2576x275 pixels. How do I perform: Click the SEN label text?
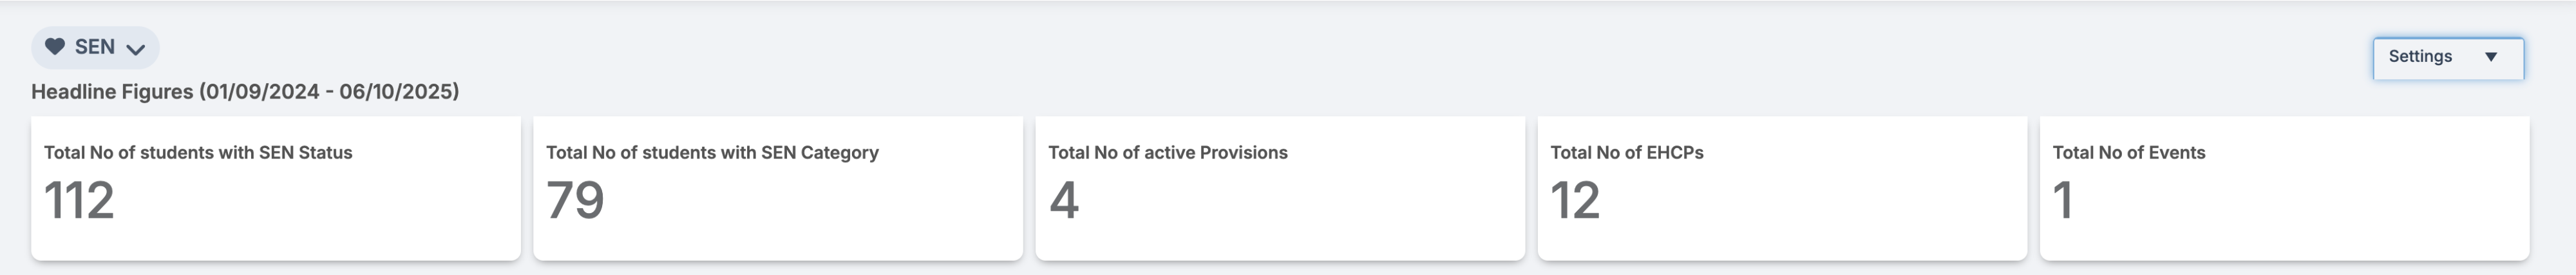pyautogui.click(x=95, y=47)
